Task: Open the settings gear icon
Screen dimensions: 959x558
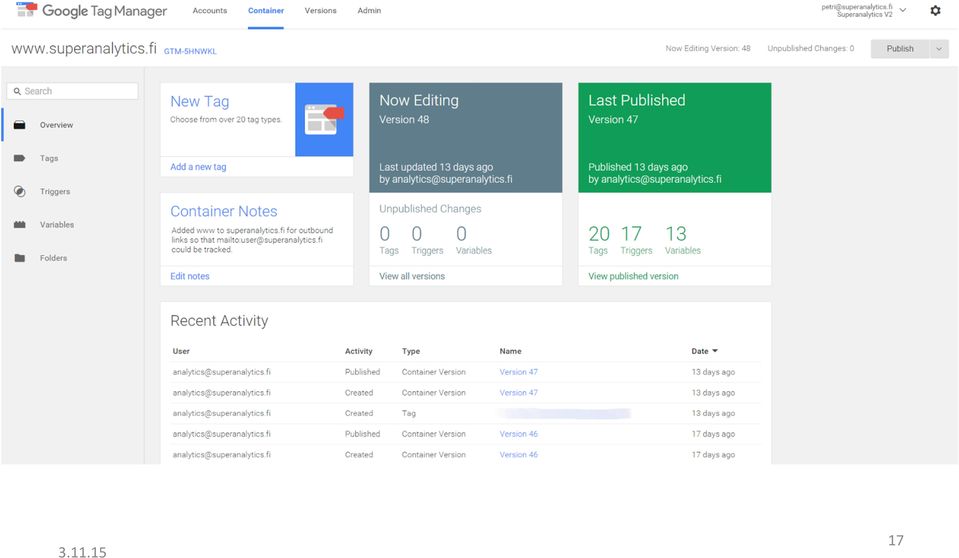Action: (x=935, y=10)
